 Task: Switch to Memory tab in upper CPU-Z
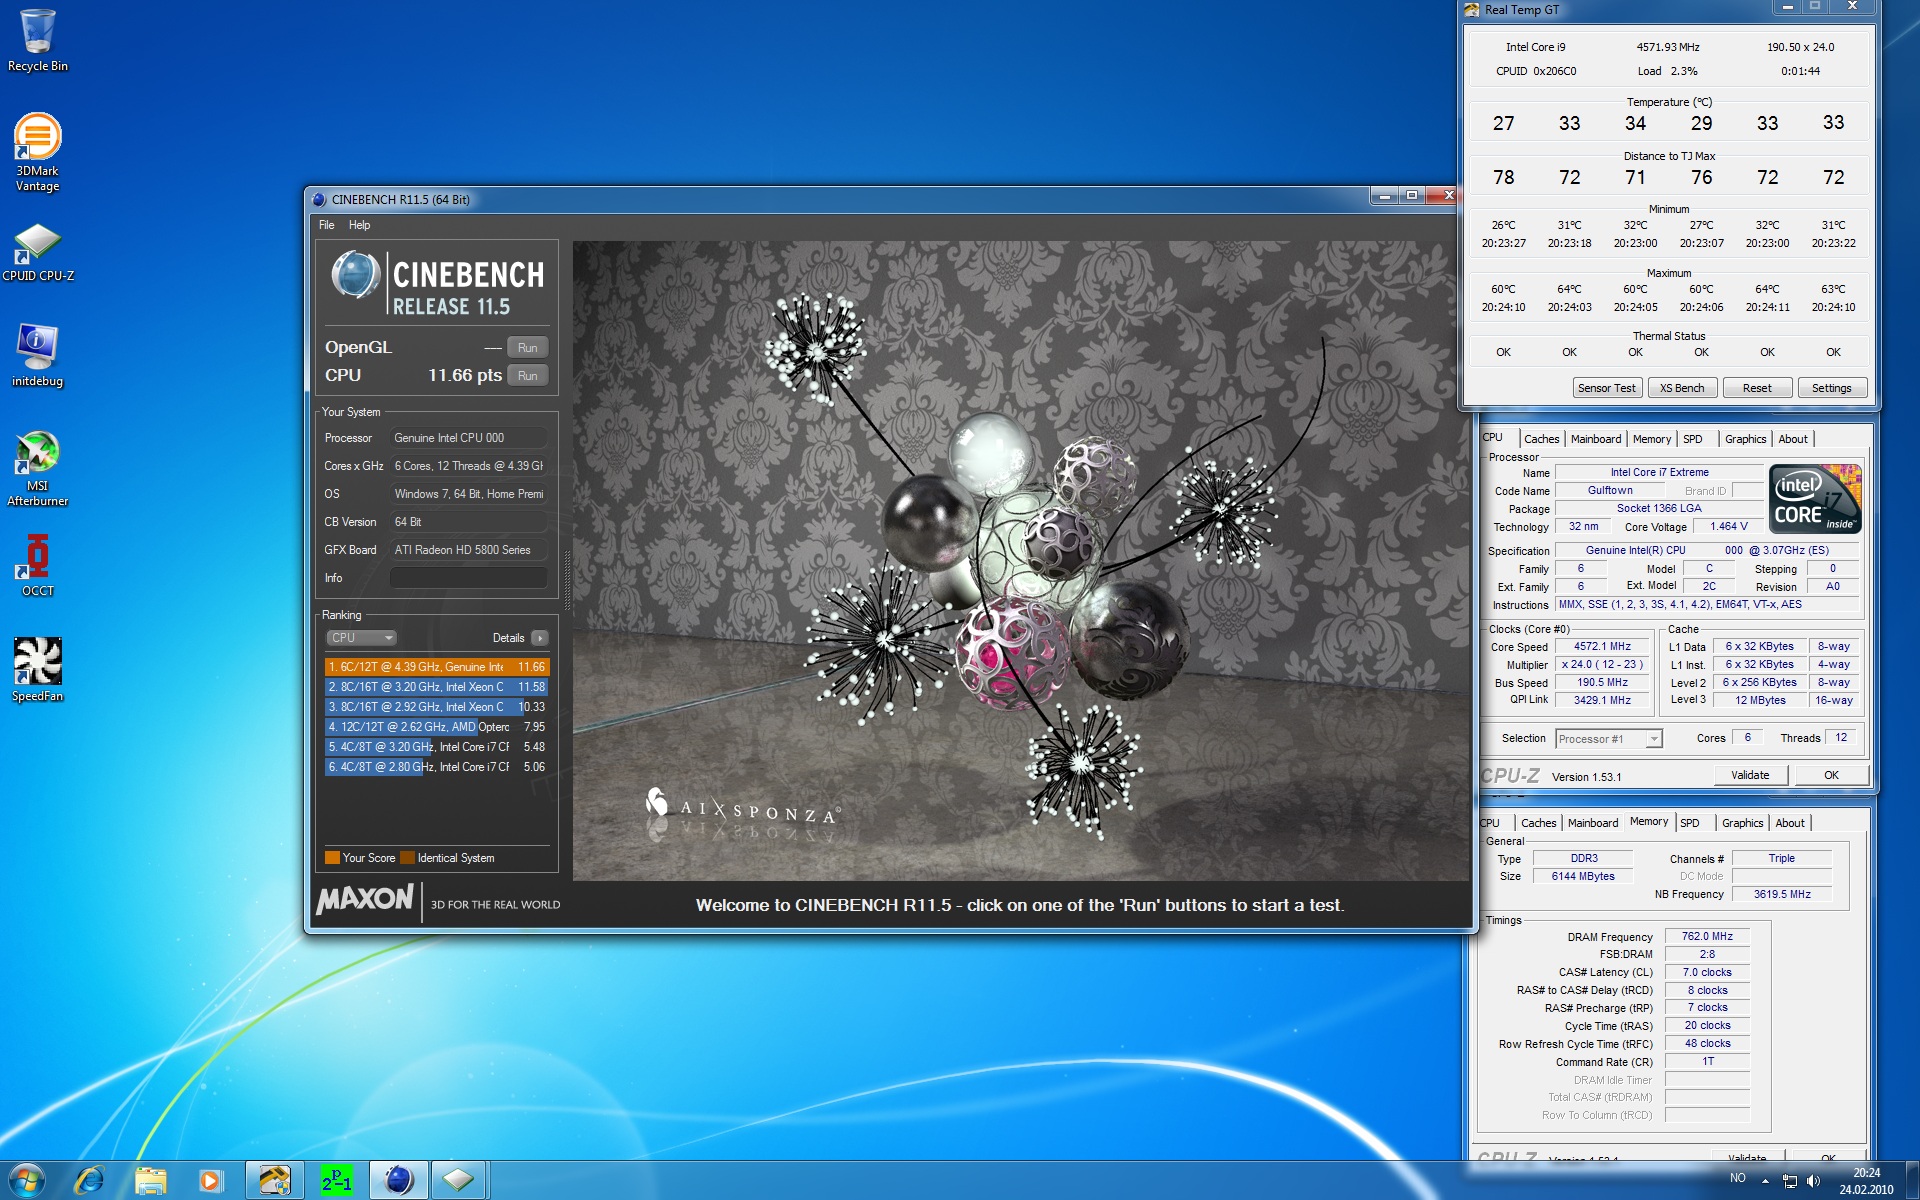1652,439
